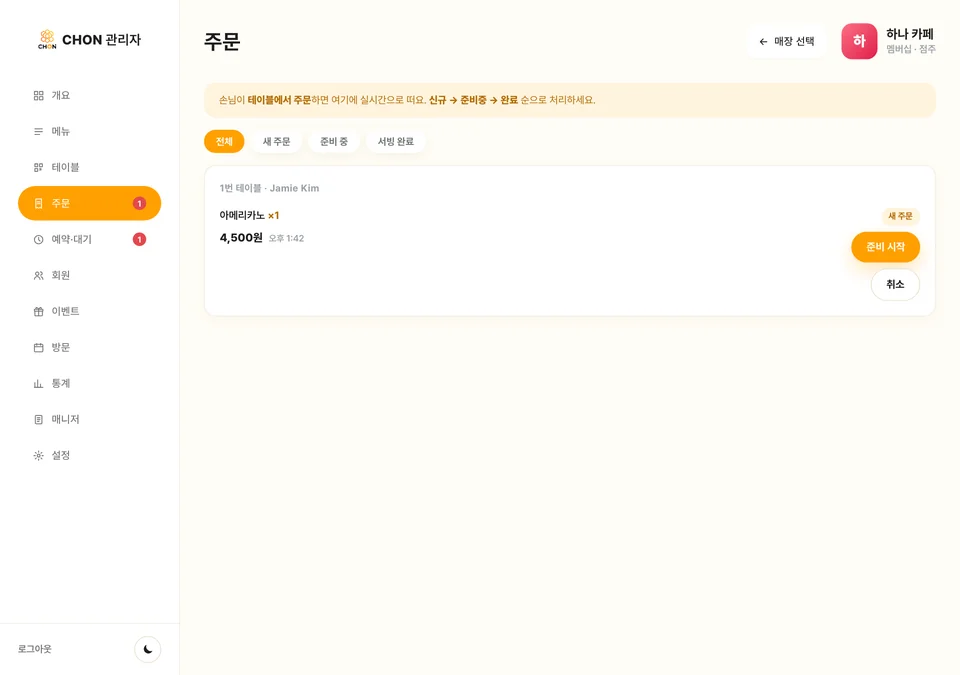Image resolution: width=960 pixels, height=675 pixels.
Task: Filter orders by 새 주문
Action: (277, 141)
